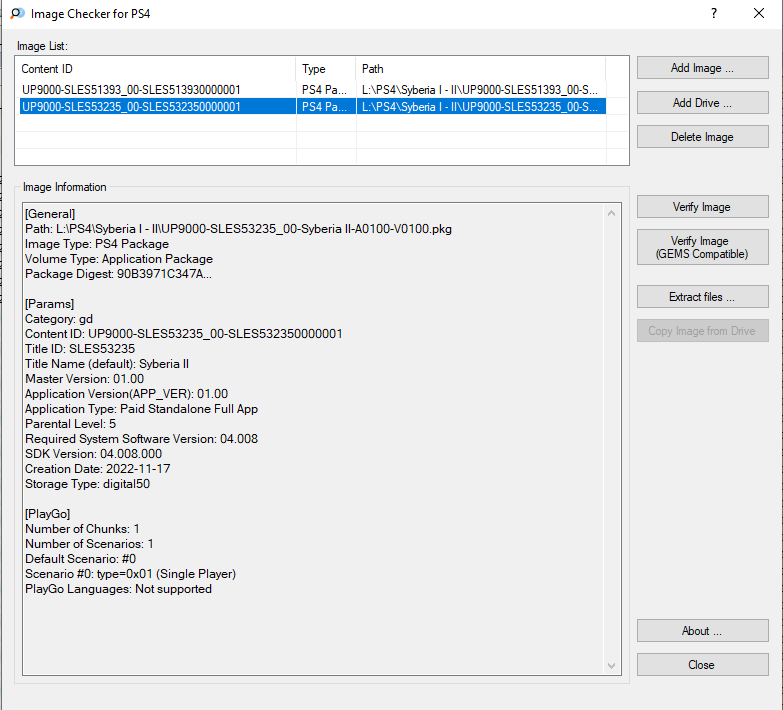Image resolution: width=783 pixels, height=710 pixels.
Task: Click the [Params] section heading
Action: [x=49, y=304]
